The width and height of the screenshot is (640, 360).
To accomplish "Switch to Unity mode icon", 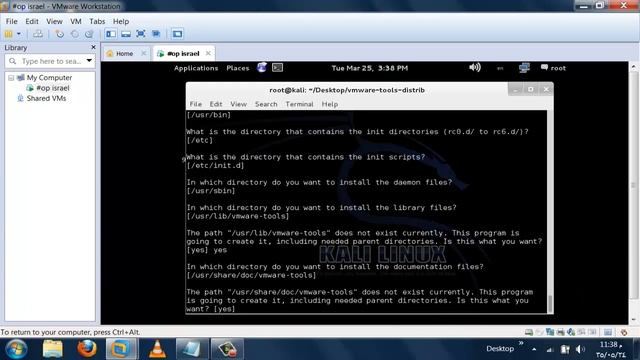I will [x=156, y=34].
